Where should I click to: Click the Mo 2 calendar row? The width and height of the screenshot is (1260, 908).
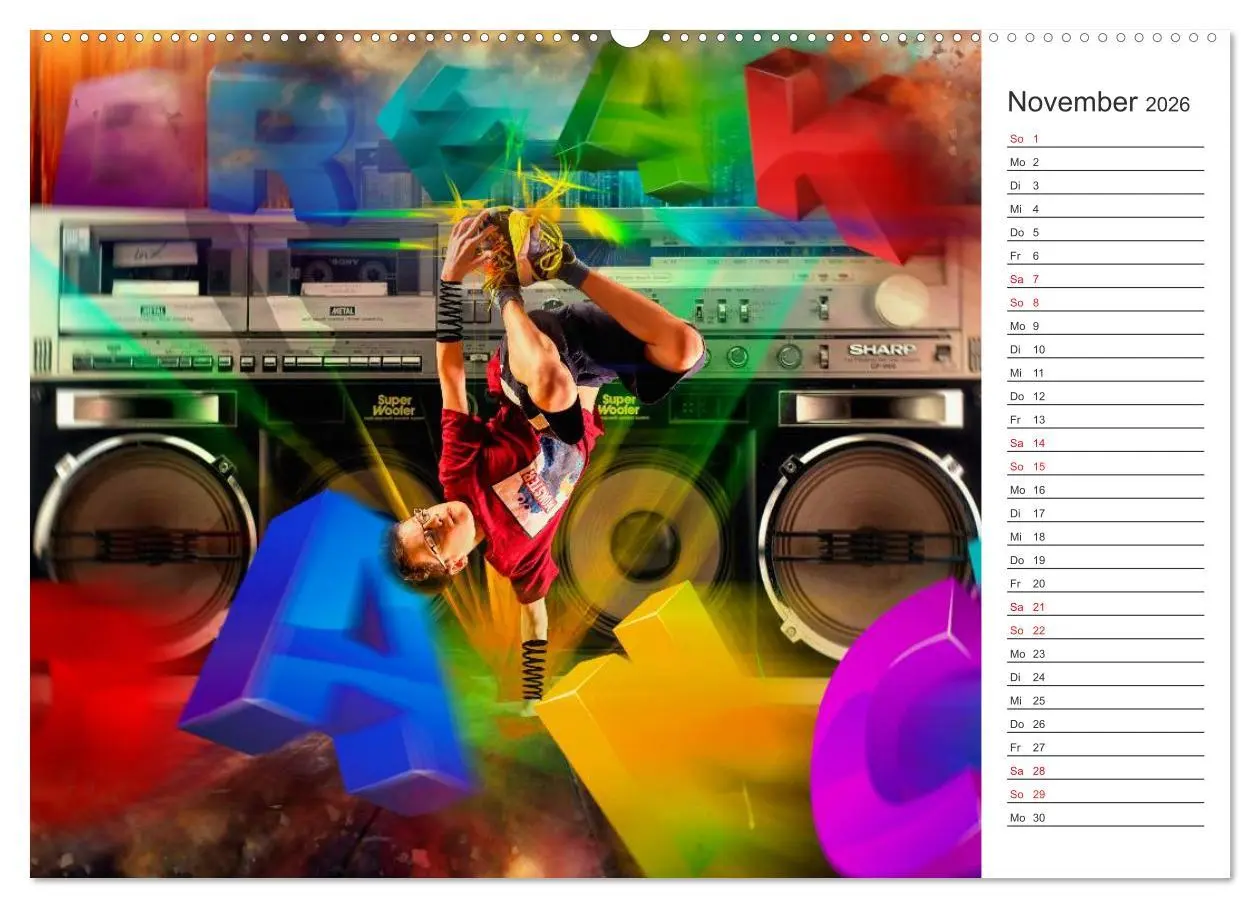(x=1105, y=162)
